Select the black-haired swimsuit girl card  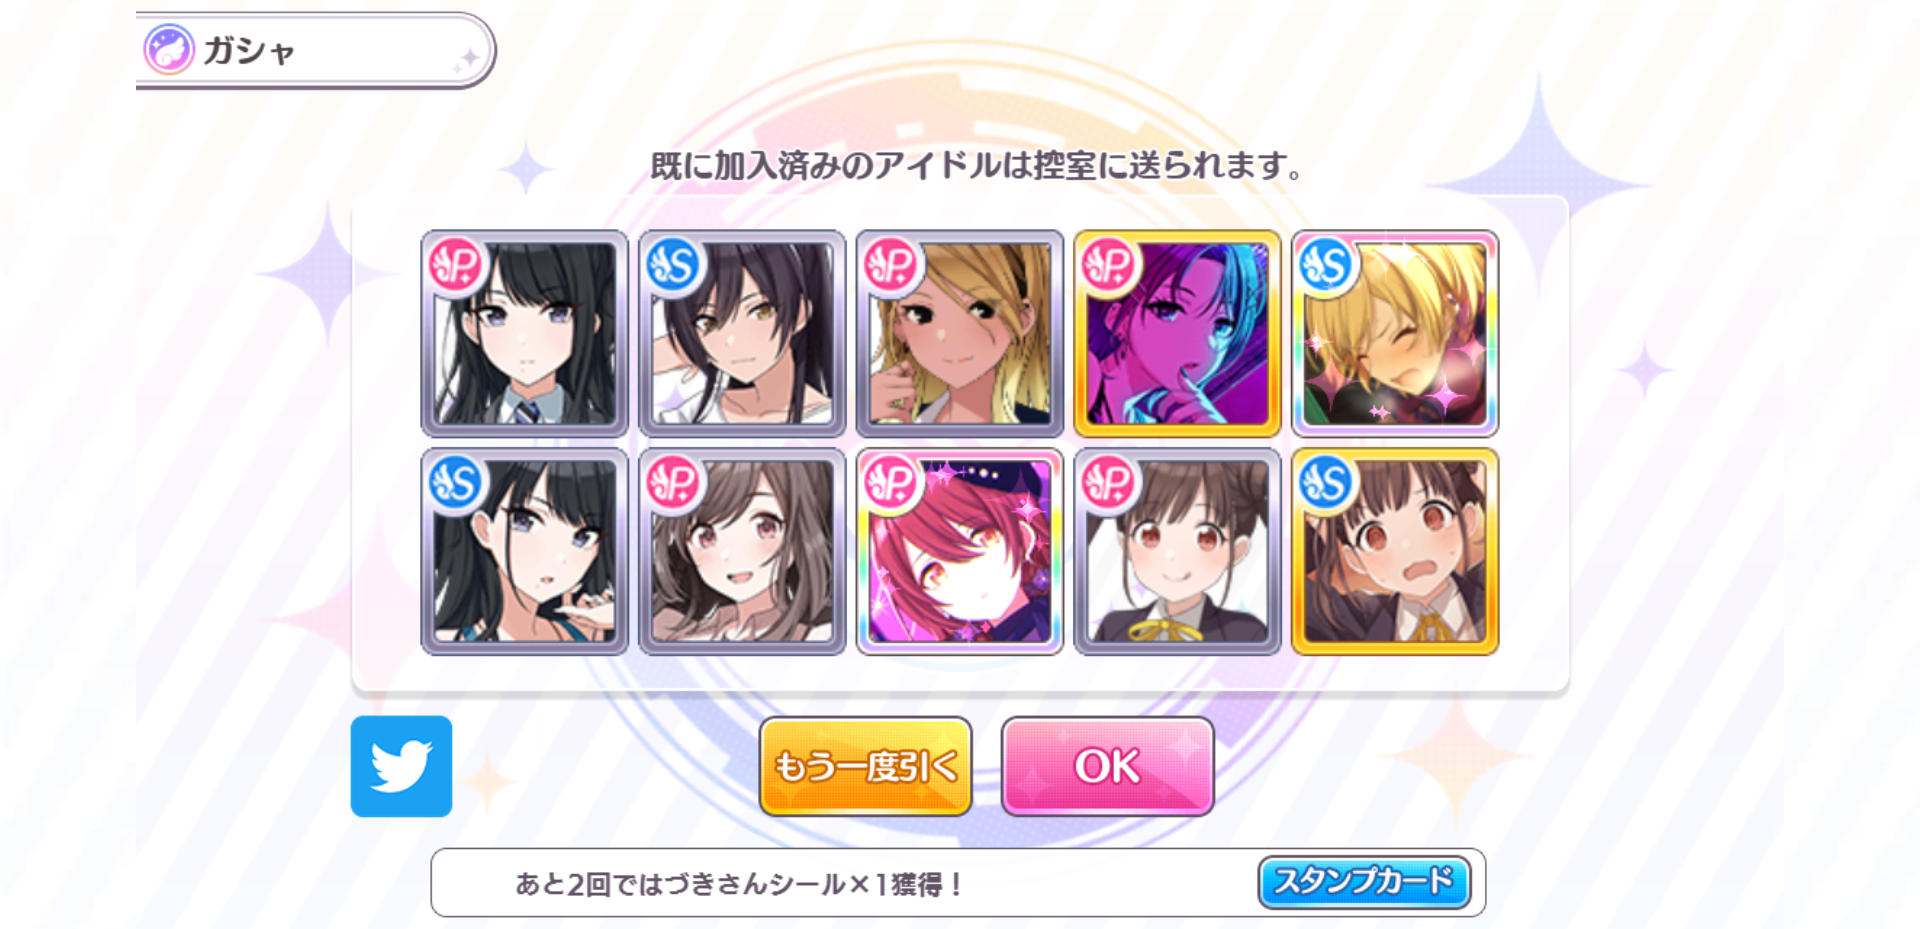coord(525,552)
